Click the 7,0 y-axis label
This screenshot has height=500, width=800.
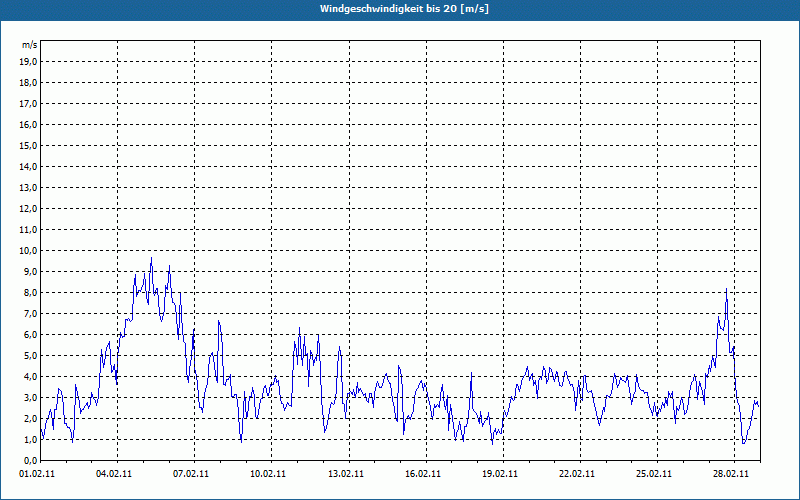tap(31, 313)
